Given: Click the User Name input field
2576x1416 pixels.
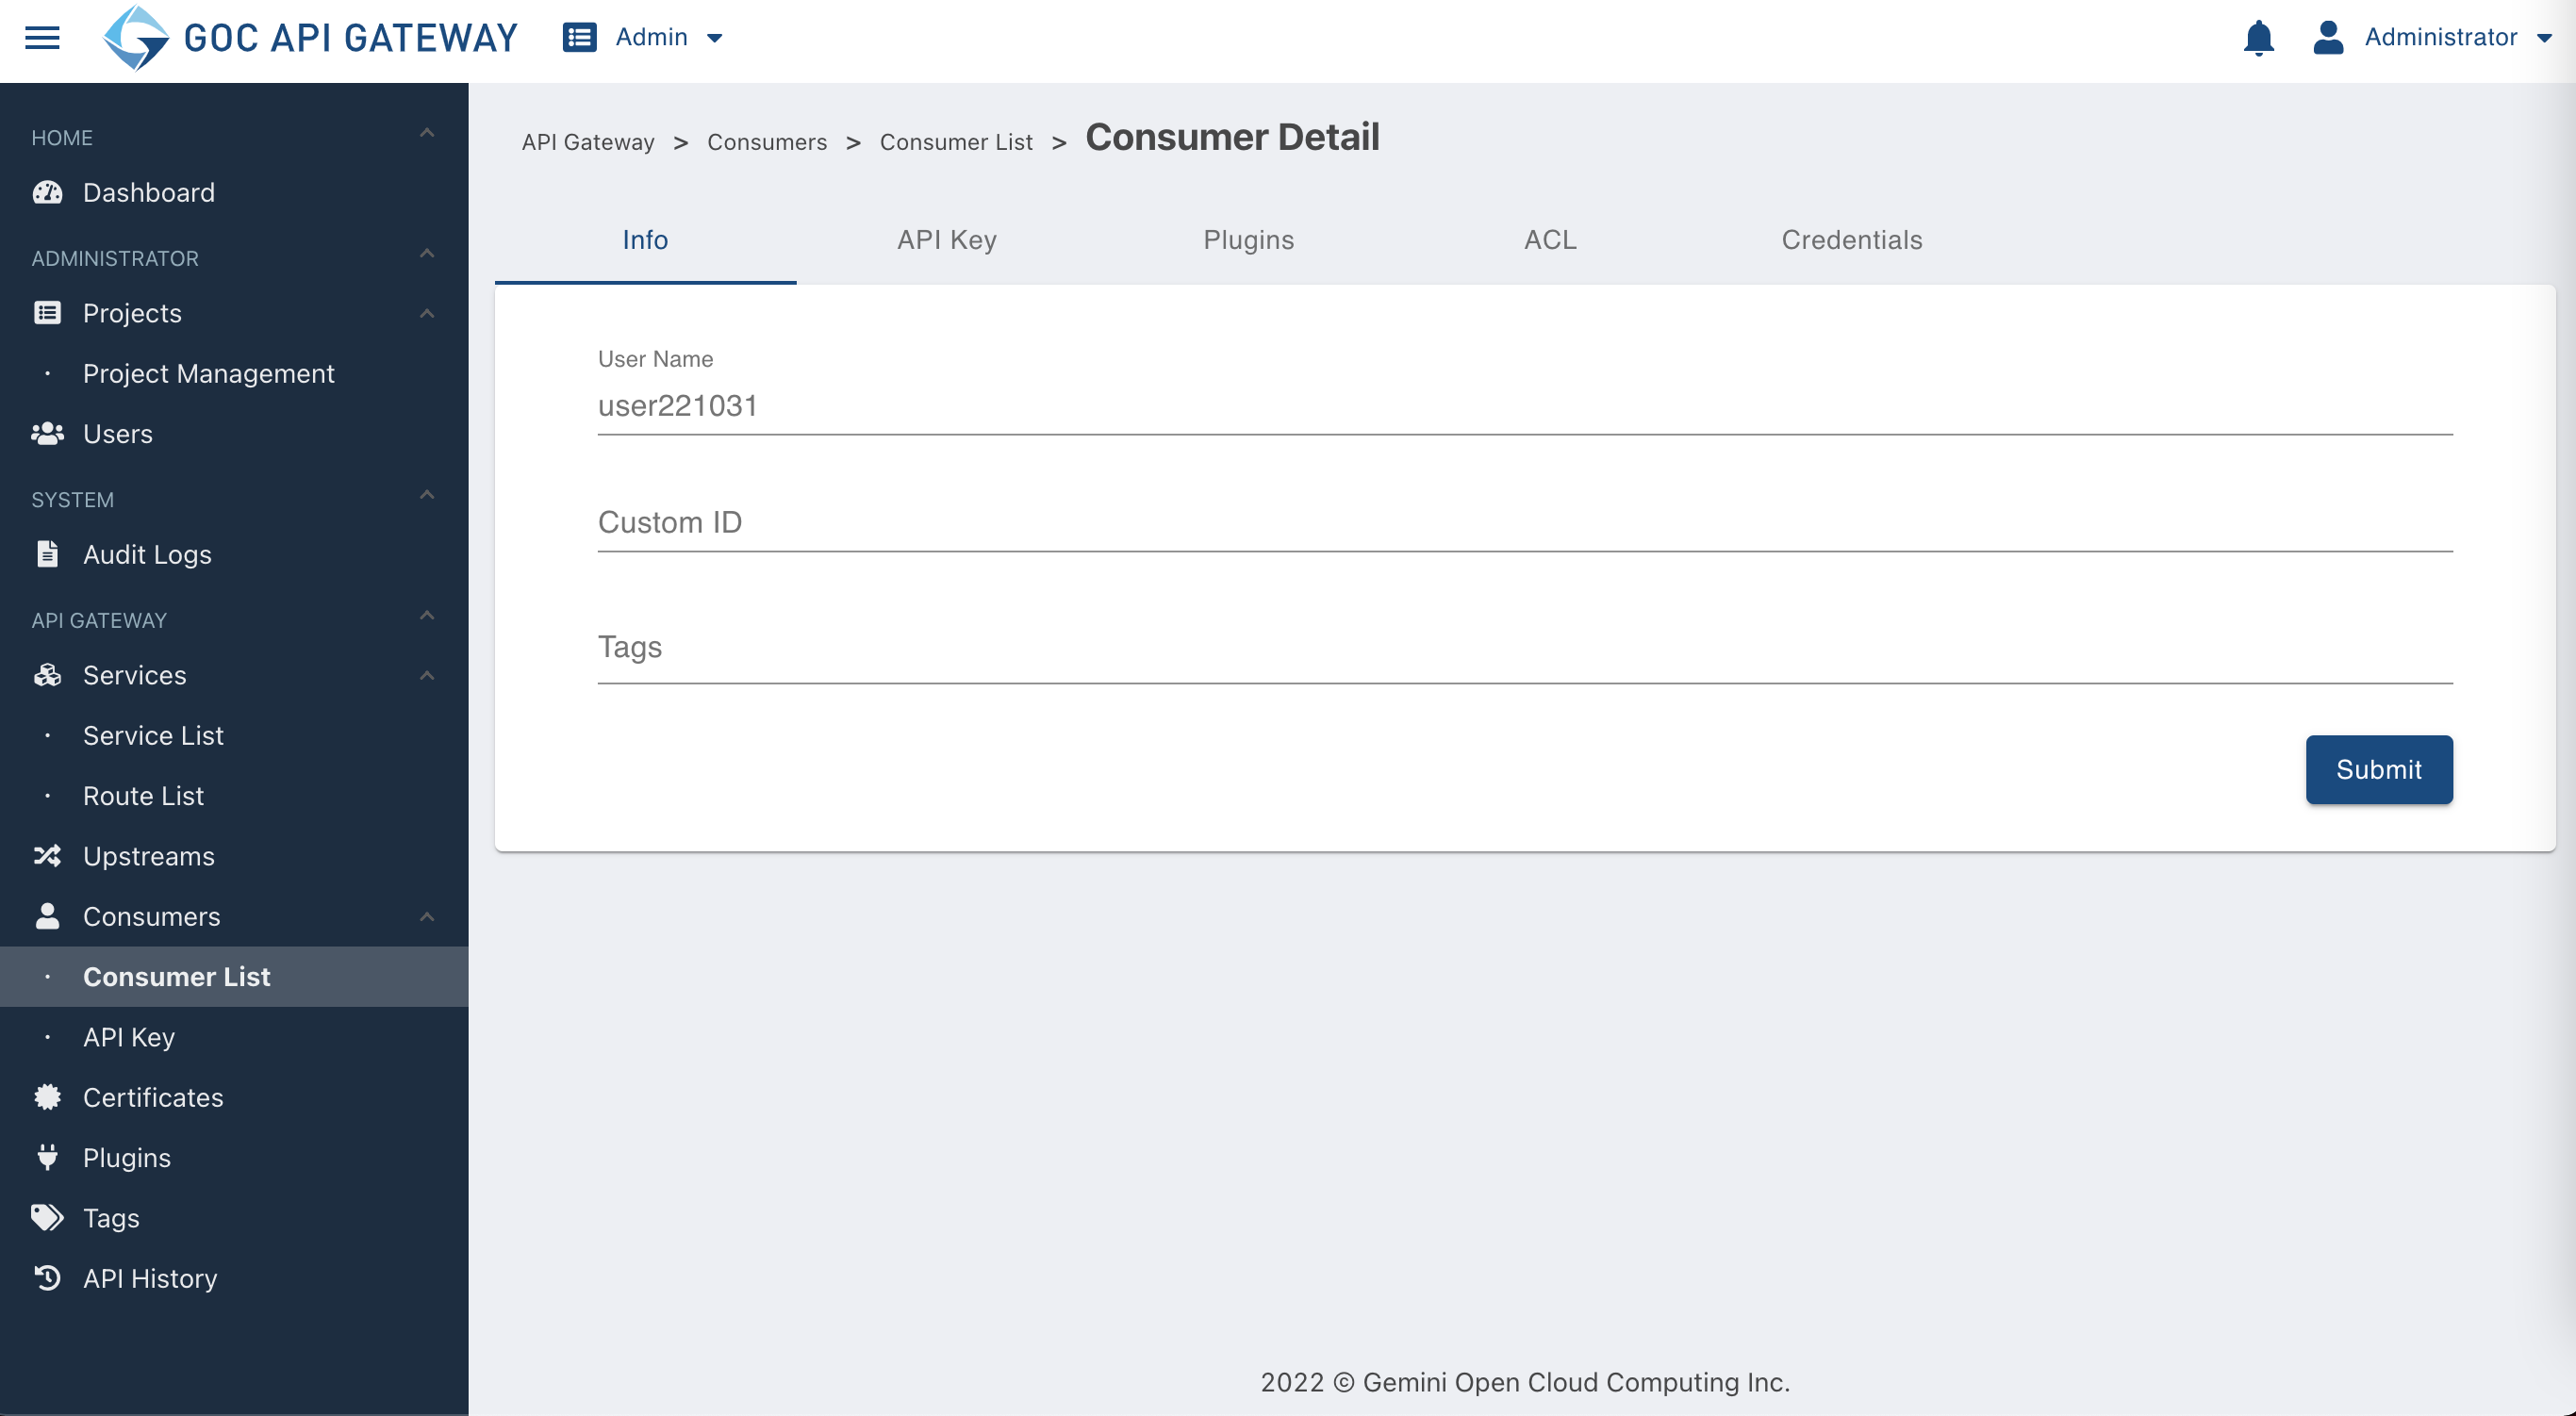Looking at the screenshot, I should coord(1525,406).
